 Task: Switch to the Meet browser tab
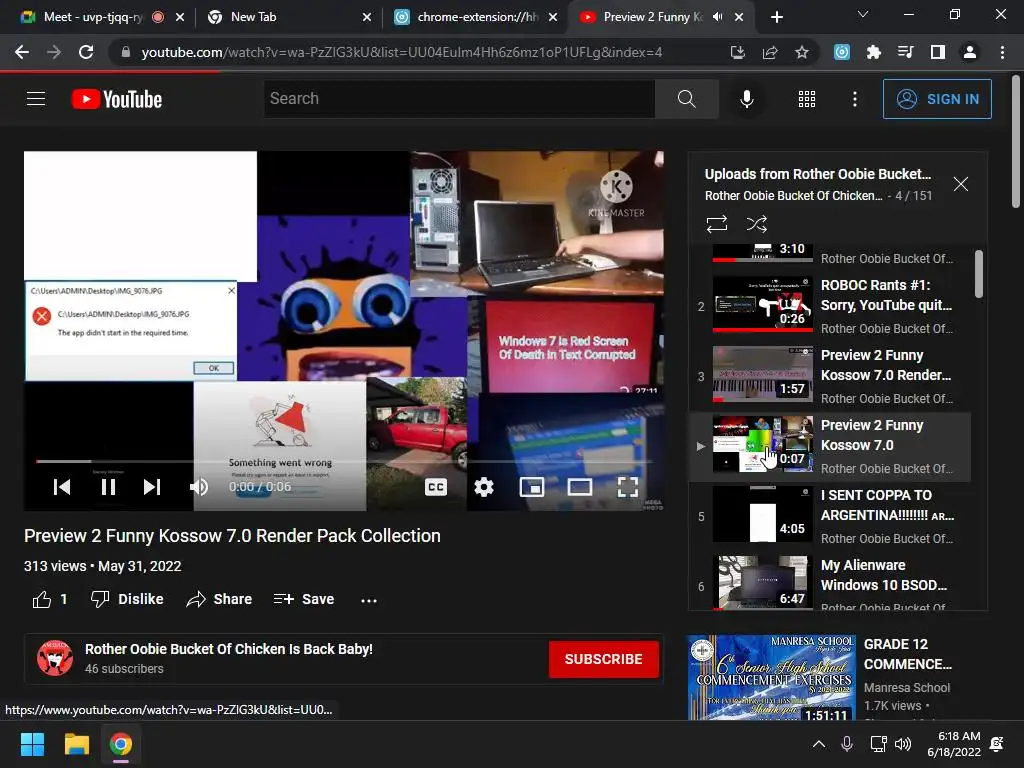point(92,17)
